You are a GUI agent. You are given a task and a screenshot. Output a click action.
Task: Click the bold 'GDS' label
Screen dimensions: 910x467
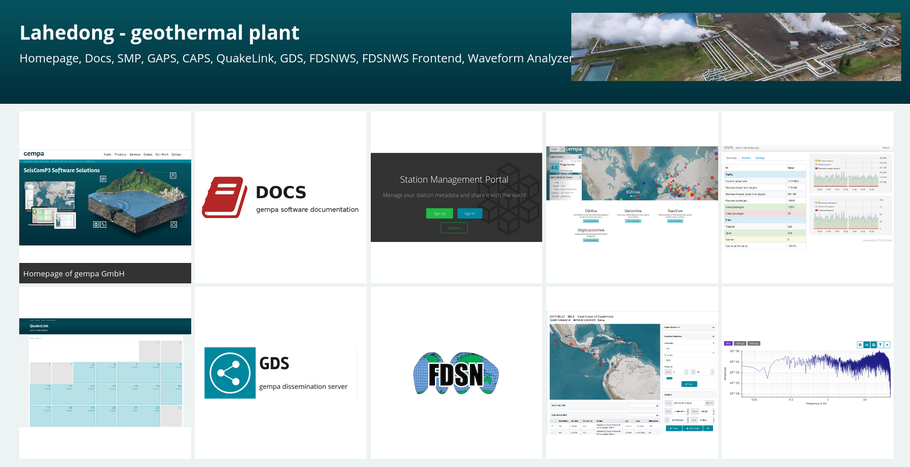274,364
